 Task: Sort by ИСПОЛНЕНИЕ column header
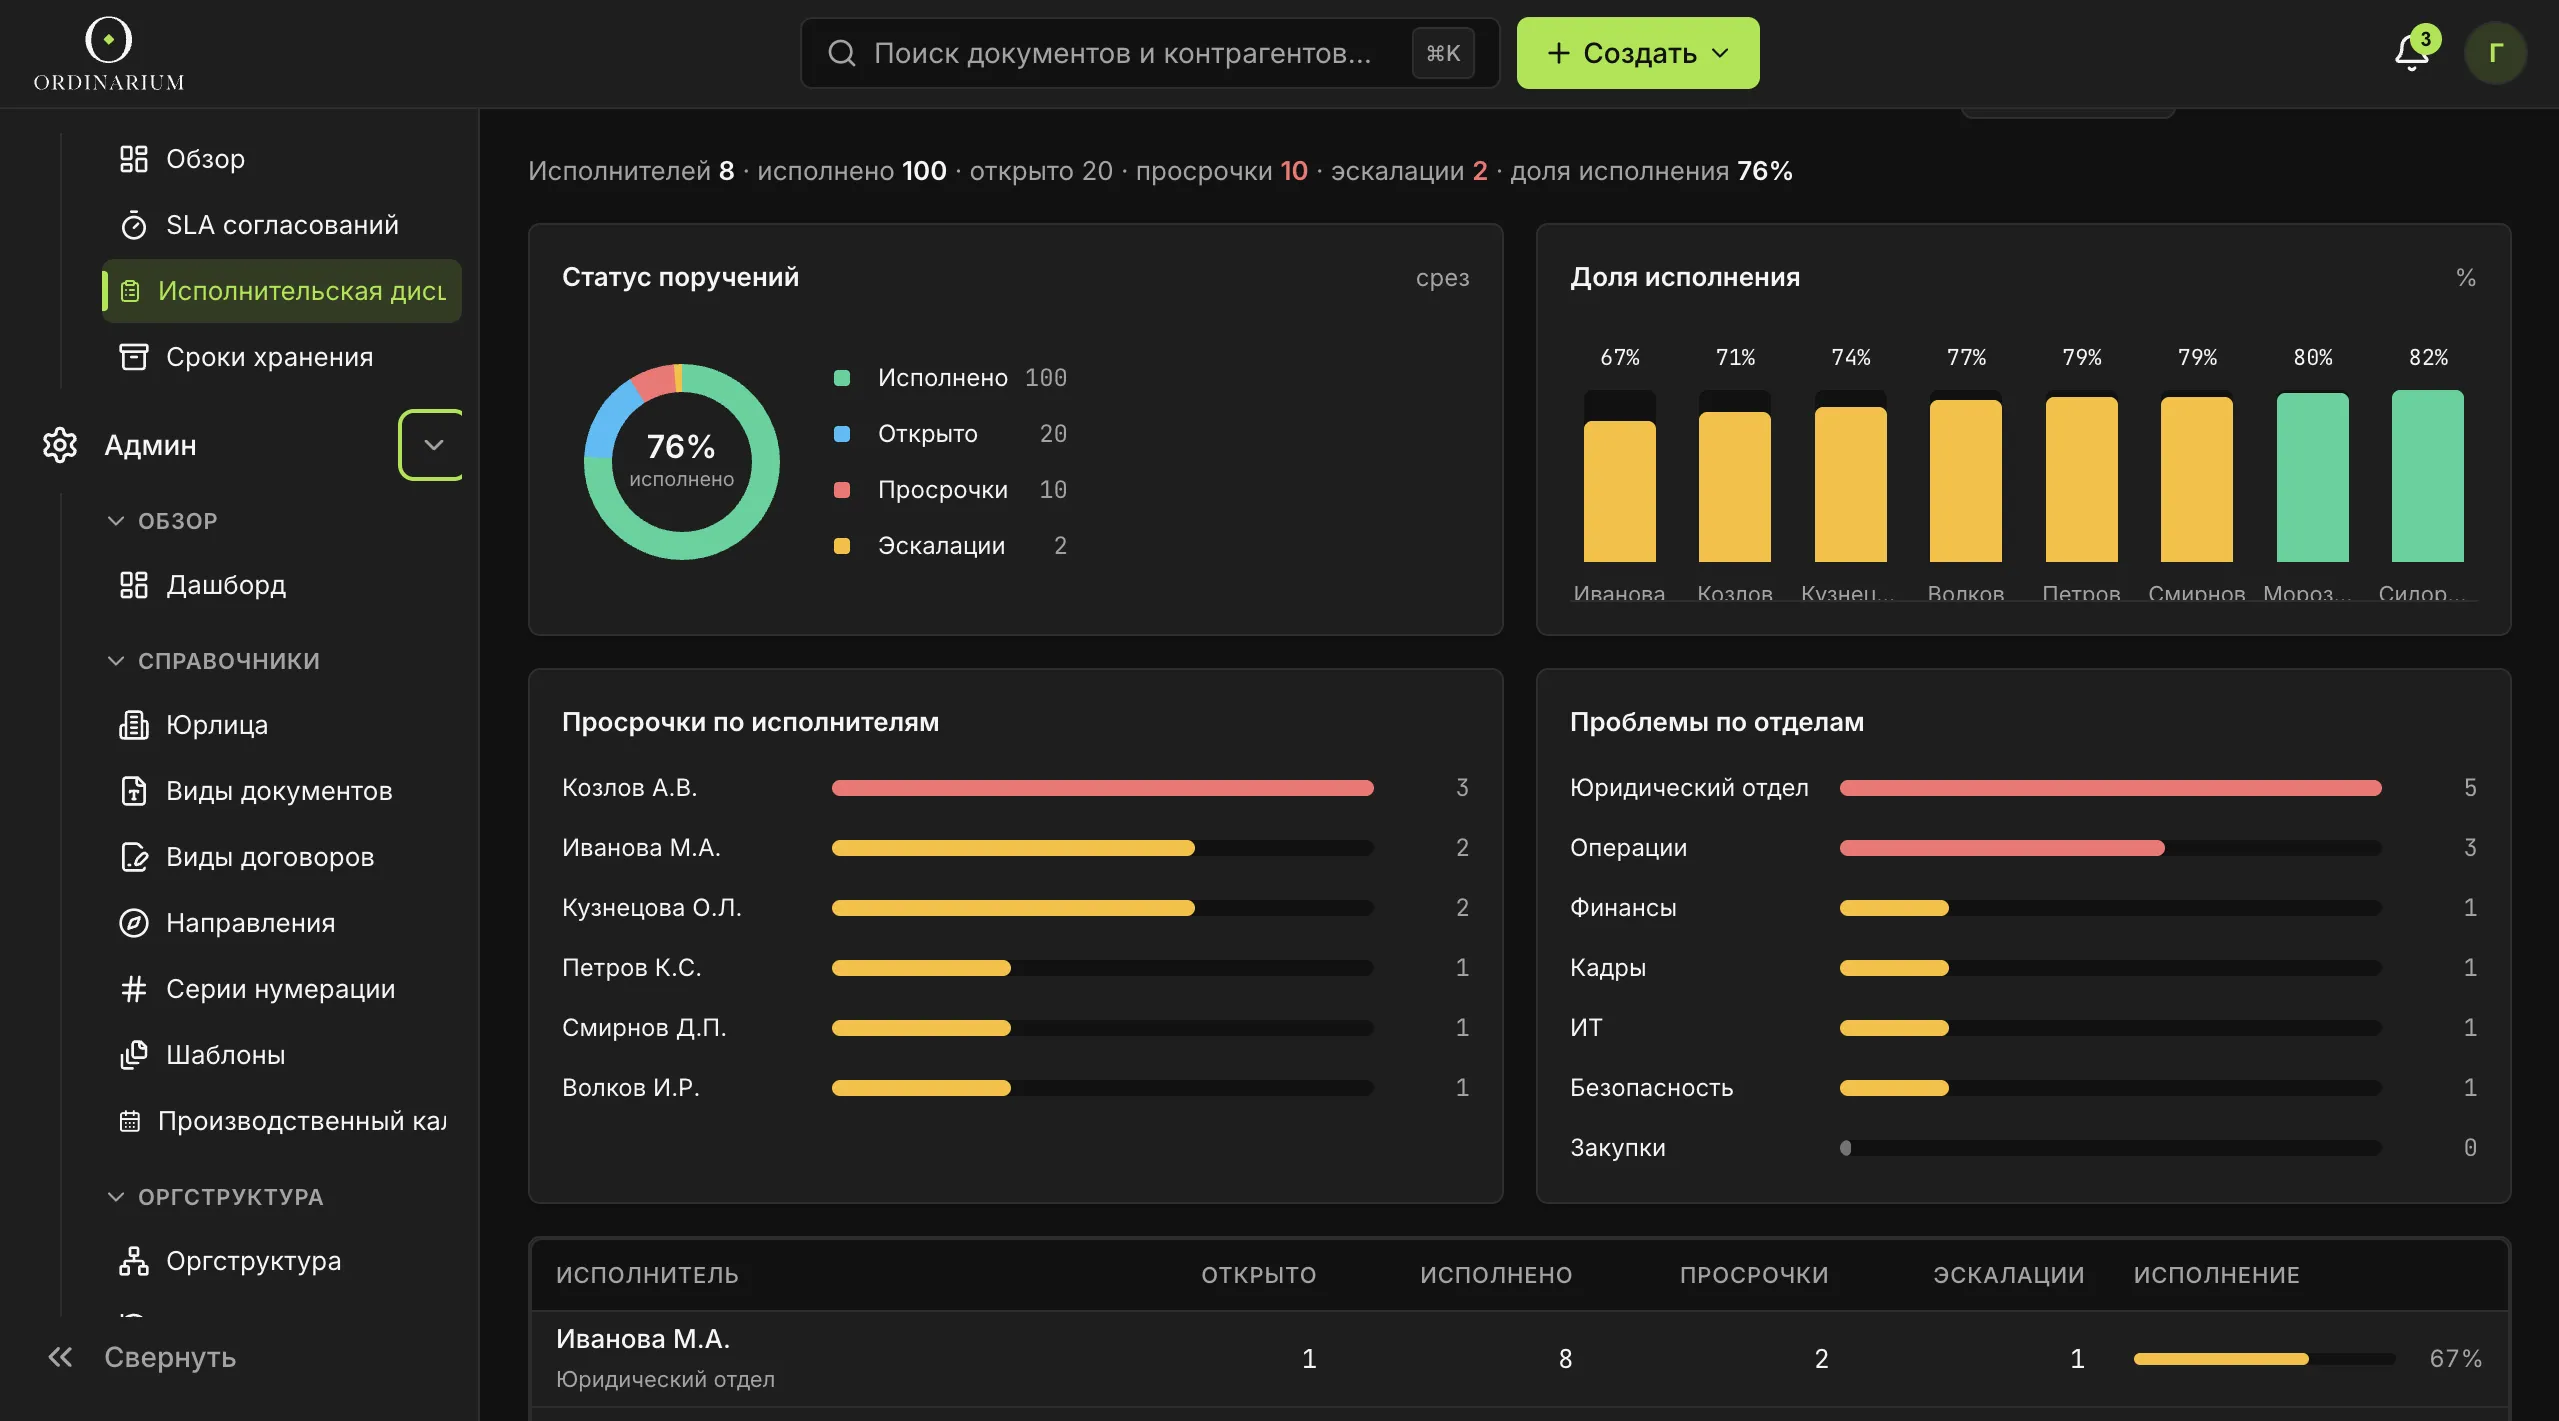coord(2216,1275)
